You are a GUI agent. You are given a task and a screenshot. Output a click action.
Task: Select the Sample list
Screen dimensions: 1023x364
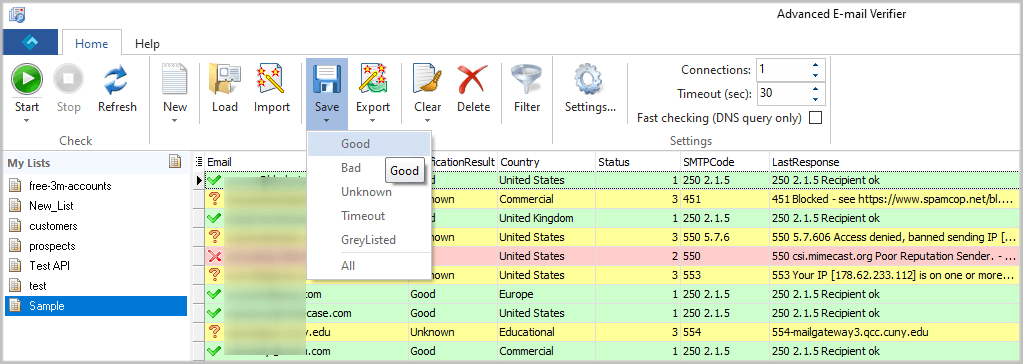[x=97, y=305]
